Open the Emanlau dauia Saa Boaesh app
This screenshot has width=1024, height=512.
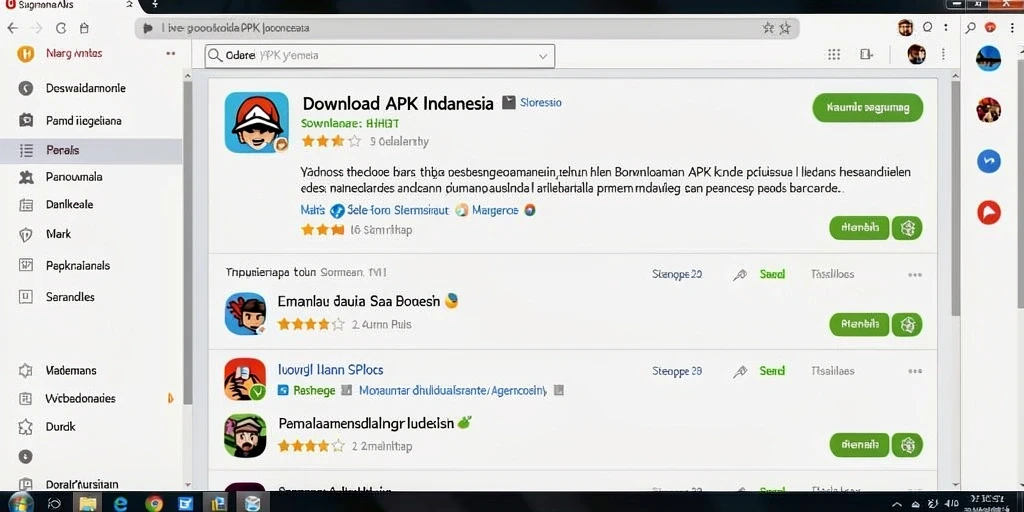tap(360, 302)
